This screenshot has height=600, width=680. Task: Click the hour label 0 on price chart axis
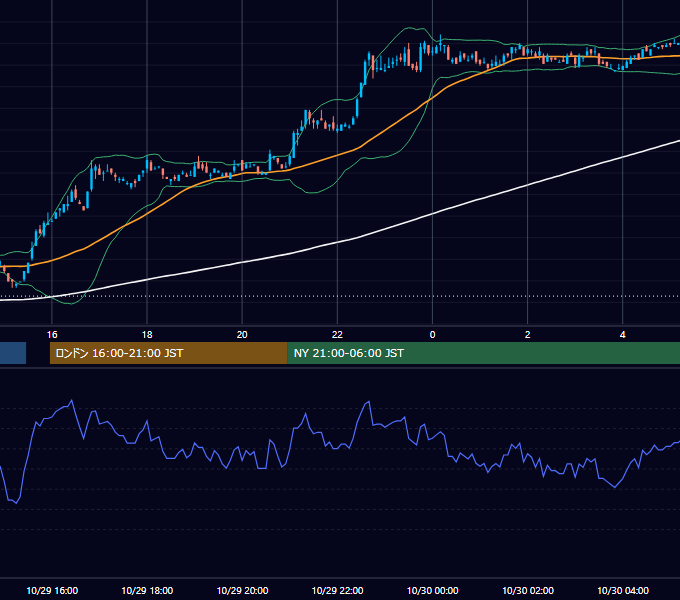point(432,335)
